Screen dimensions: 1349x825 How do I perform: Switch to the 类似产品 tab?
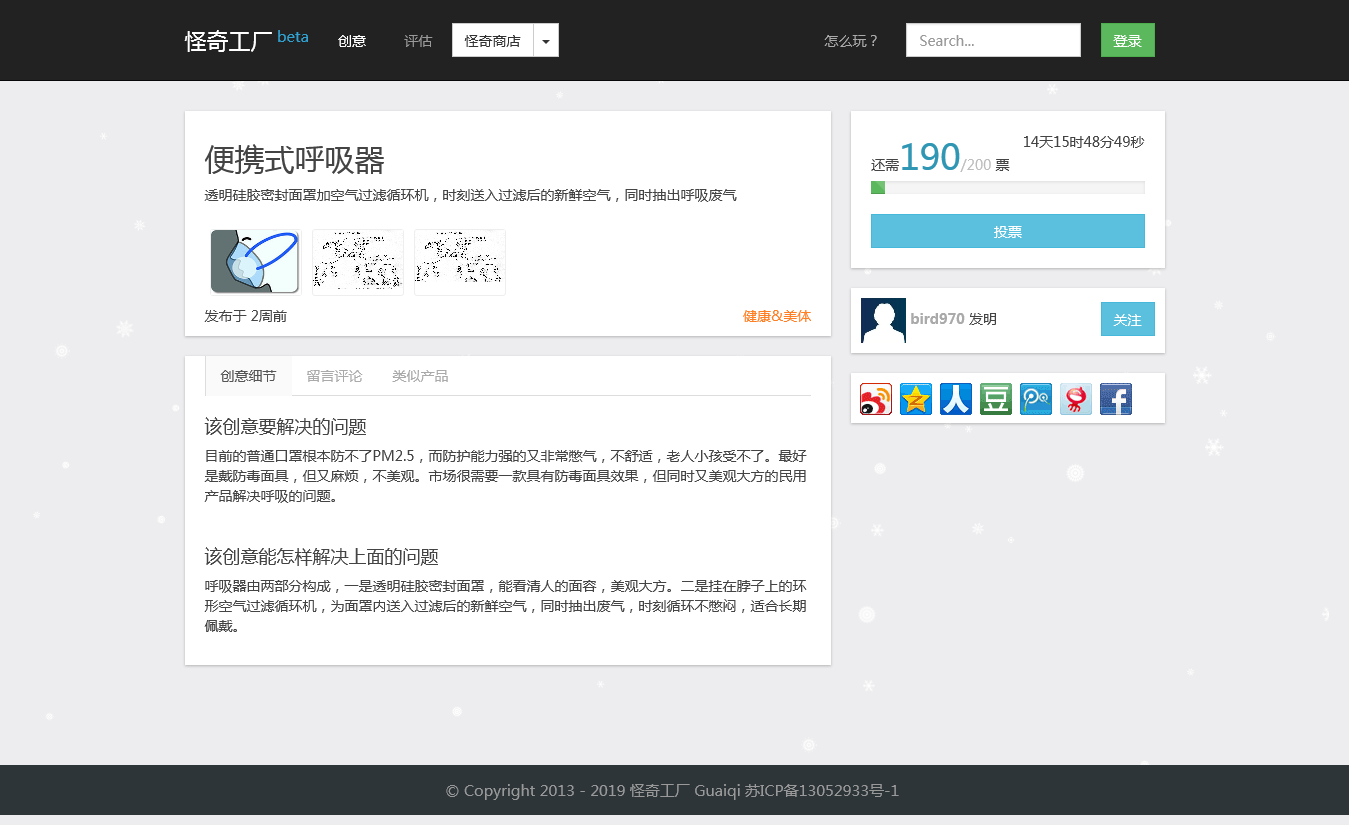point(420,376)
